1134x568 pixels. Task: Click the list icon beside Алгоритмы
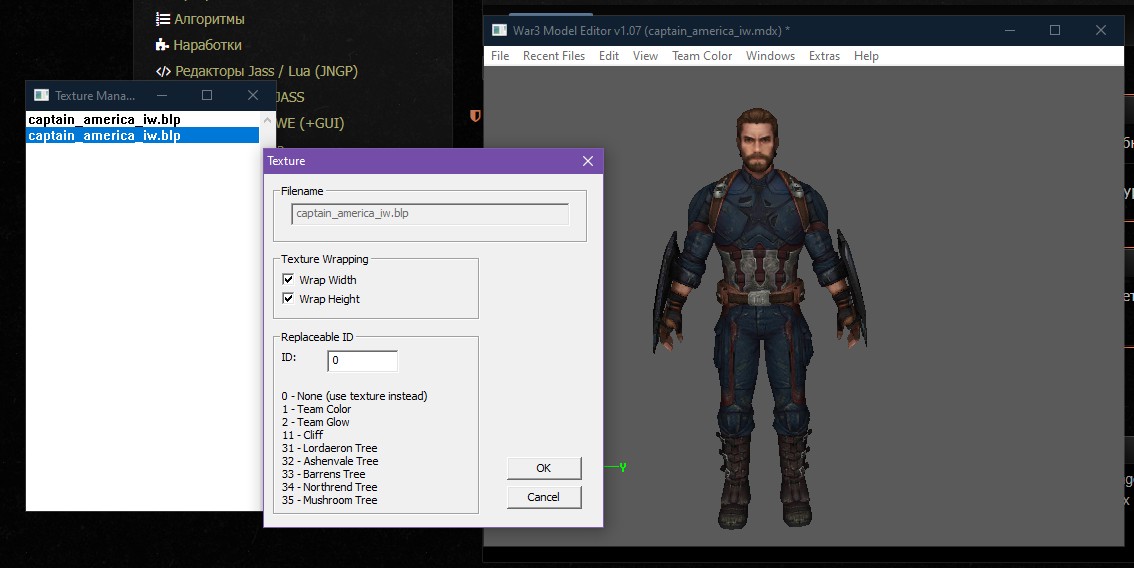coord(163,19)
